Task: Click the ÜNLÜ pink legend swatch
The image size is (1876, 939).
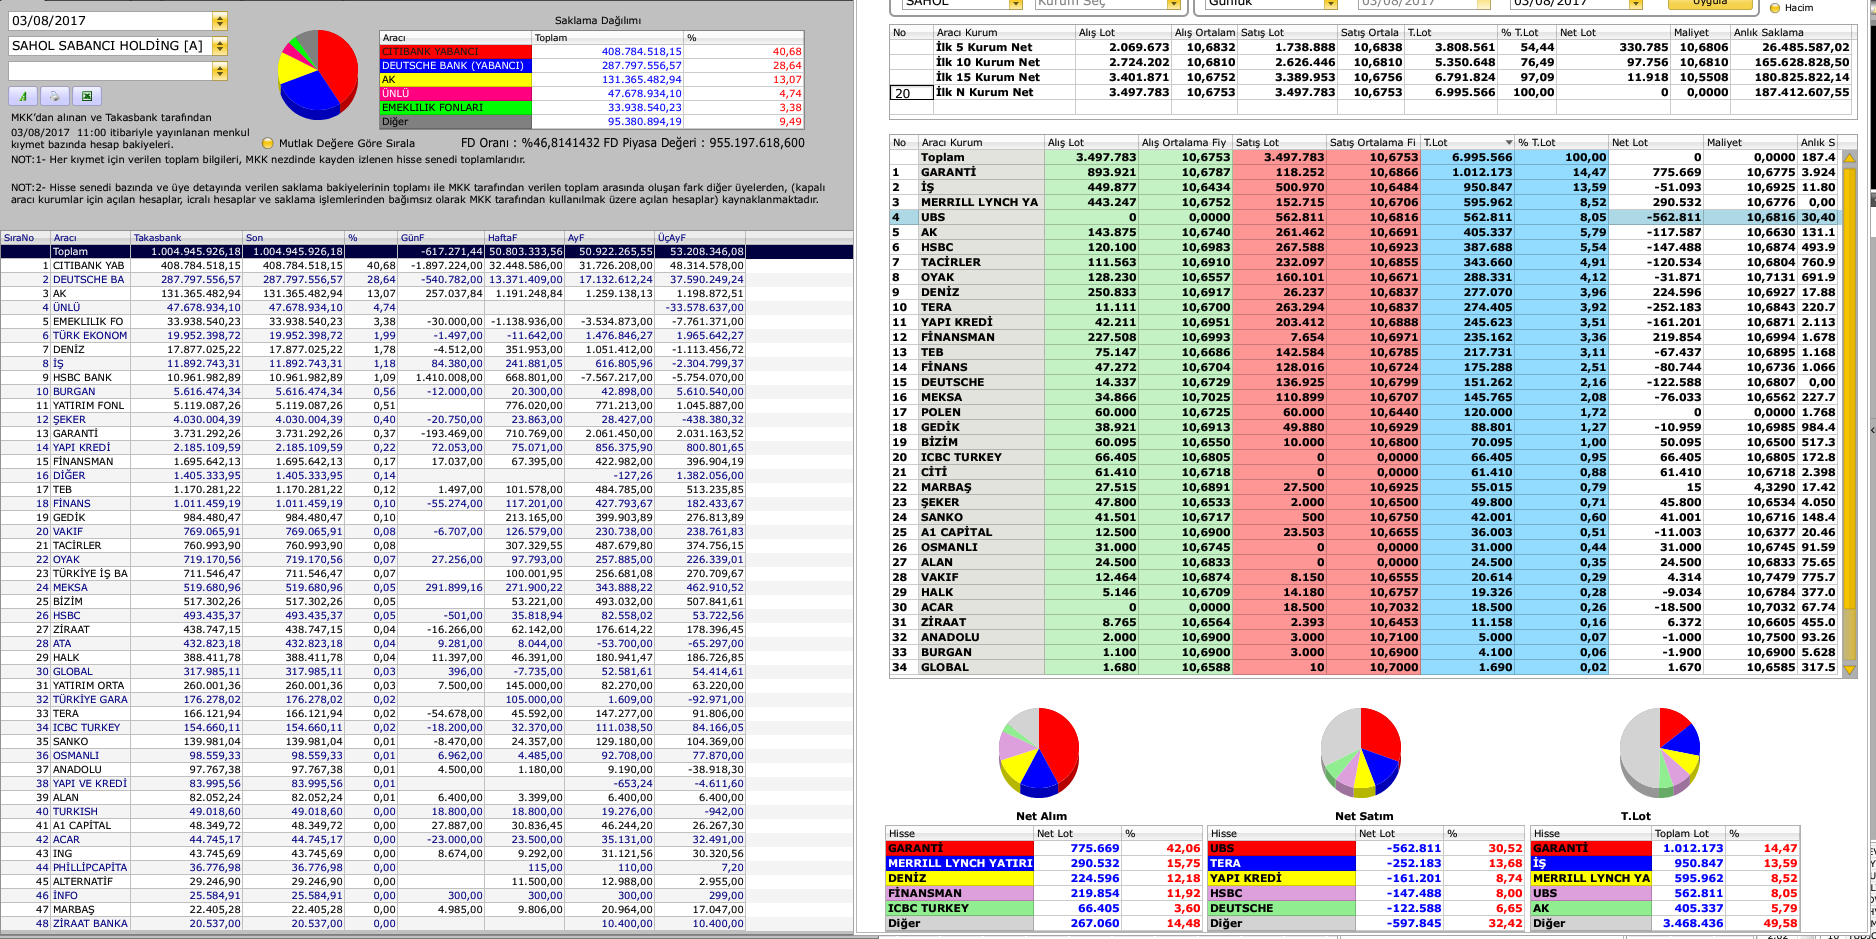Action: click(455, 94)
